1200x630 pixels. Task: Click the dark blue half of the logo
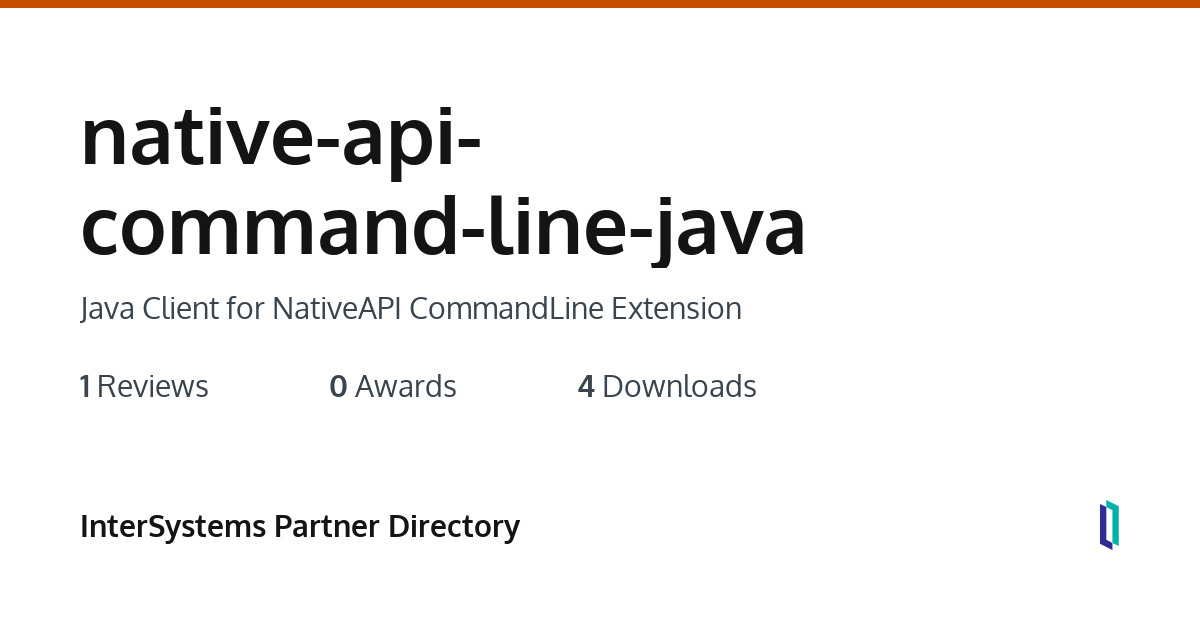[1105, 528]
